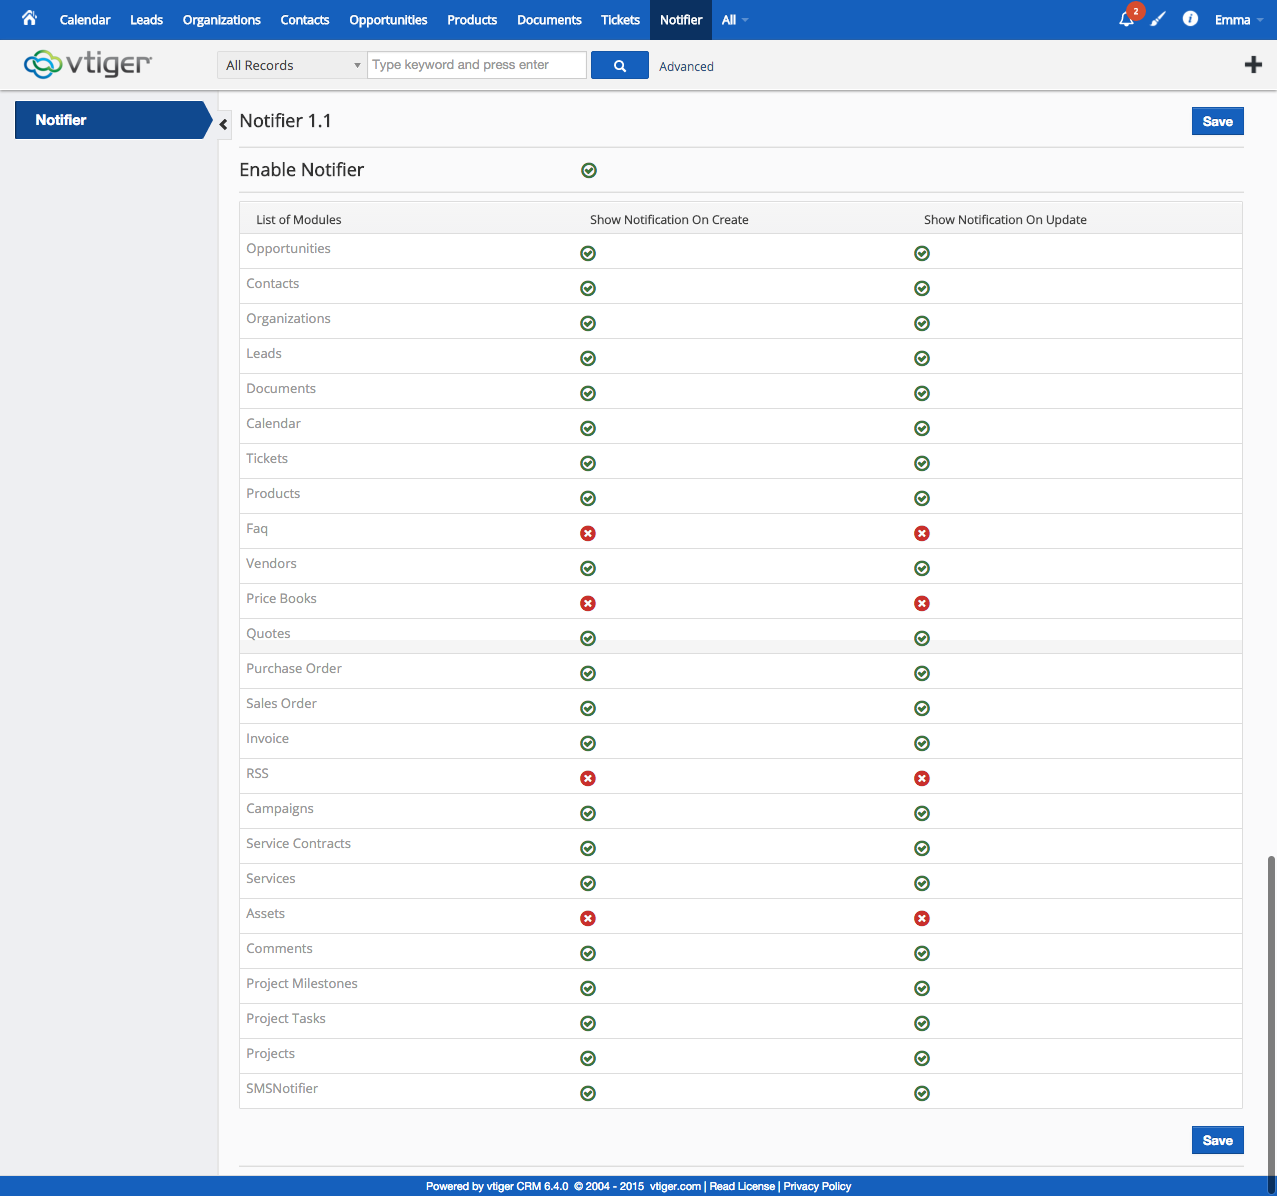Go to the Home icon in navbar
The width and height of the screenshot is (1277, 1196).
point(29,18)
